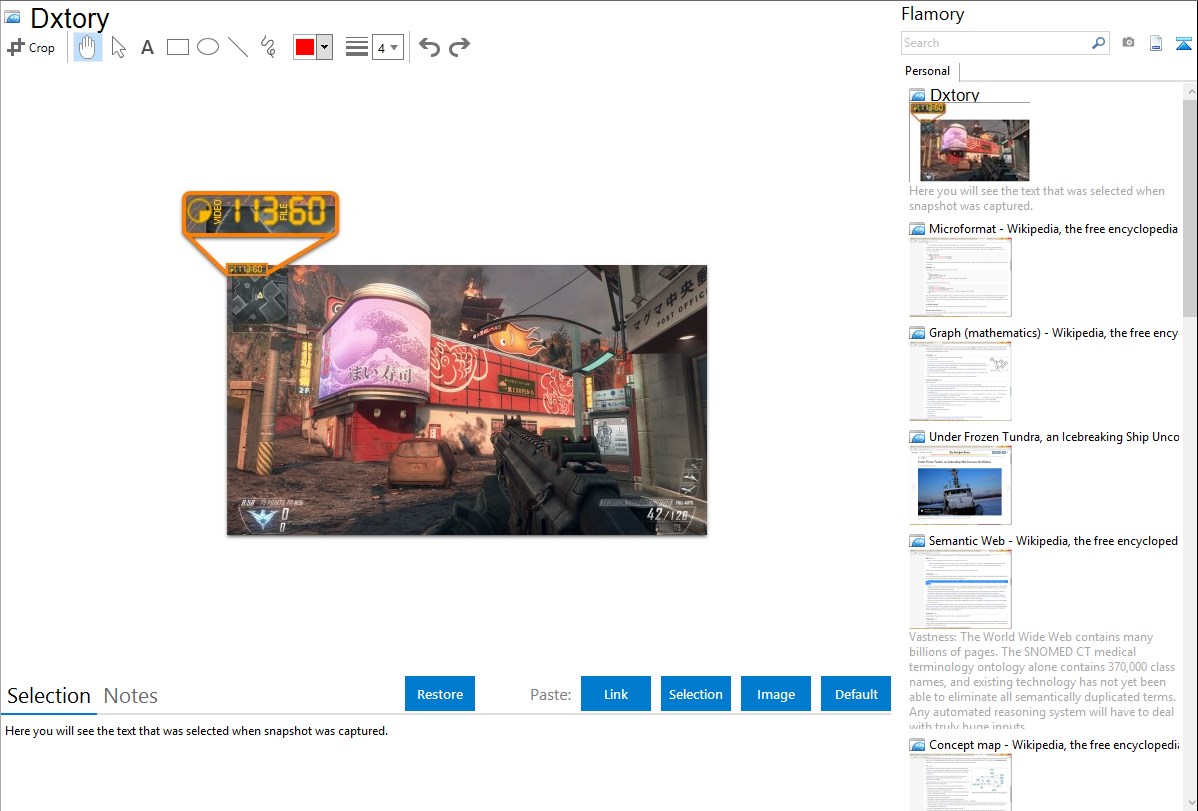This screenshot has width=1198, height=811.
Task: Click the 'Vastness: The World Wide Web' description text
Action: click(x=1042, y=681)
